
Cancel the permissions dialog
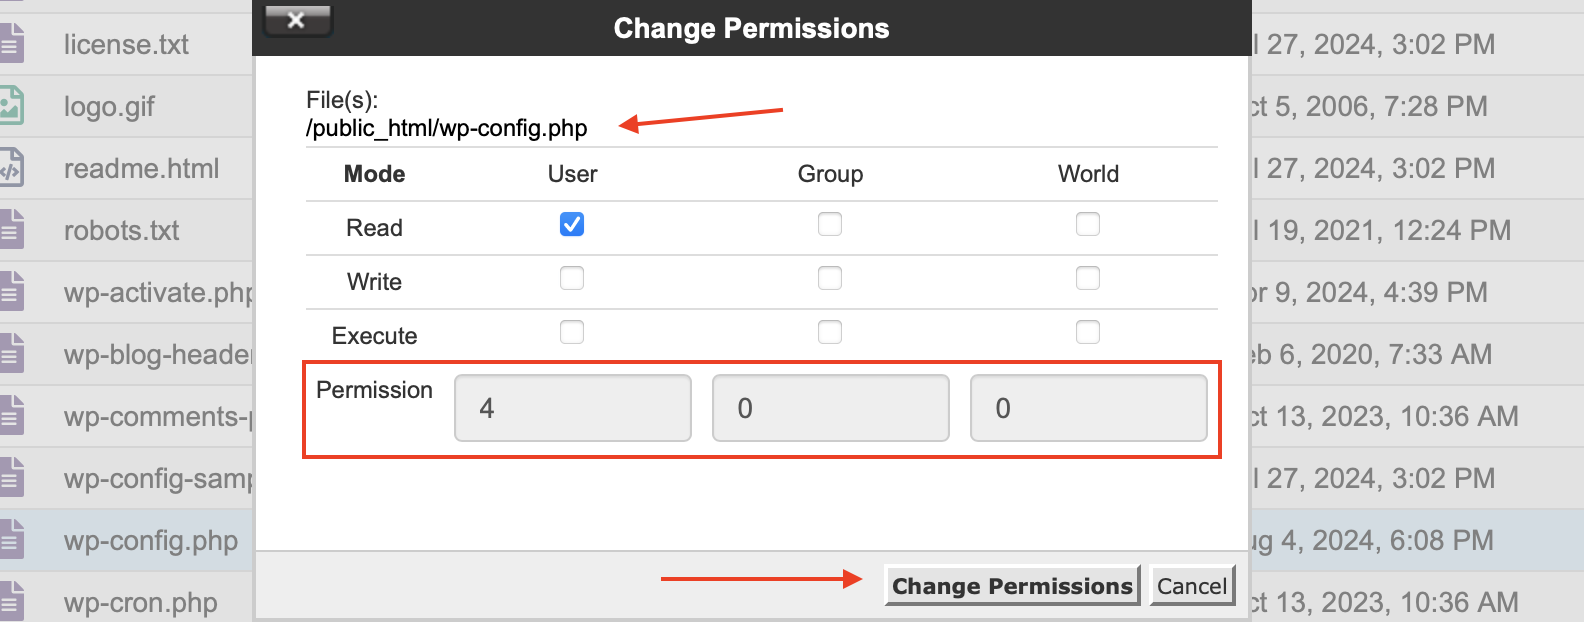(1192, 585)
